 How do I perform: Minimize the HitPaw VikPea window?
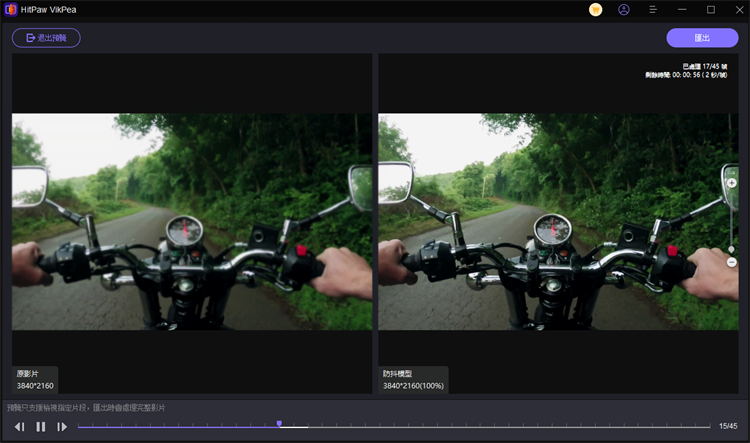click(x=683, y=10)
